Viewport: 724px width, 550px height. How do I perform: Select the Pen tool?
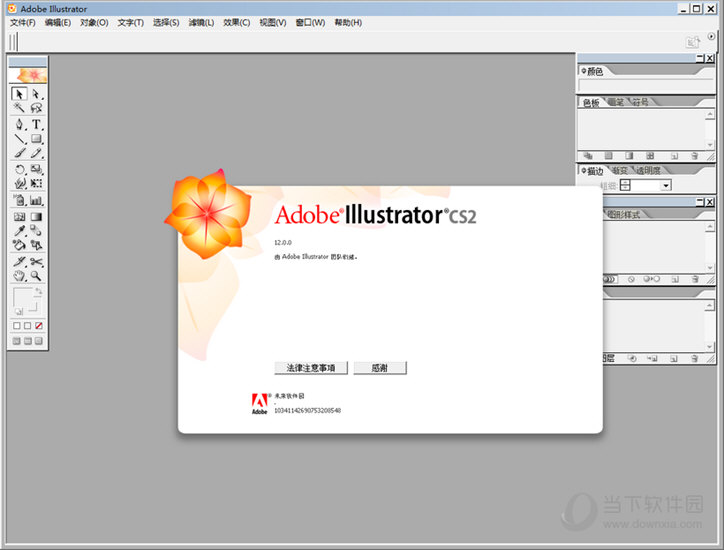[19, 124]
